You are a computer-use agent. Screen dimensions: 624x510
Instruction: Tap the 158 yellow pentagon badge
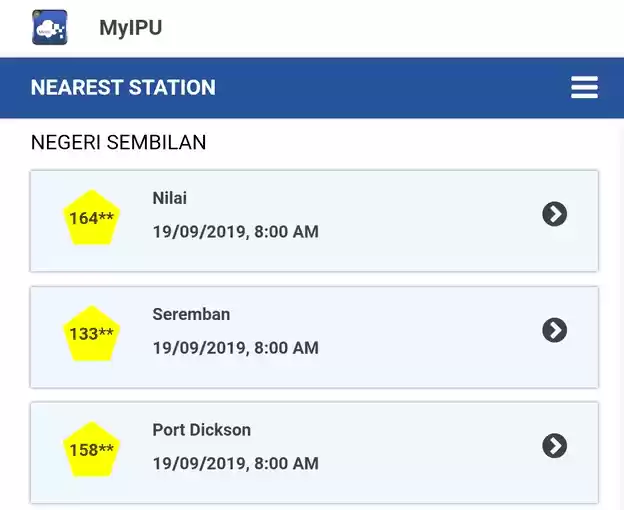[x=92, y=450]
